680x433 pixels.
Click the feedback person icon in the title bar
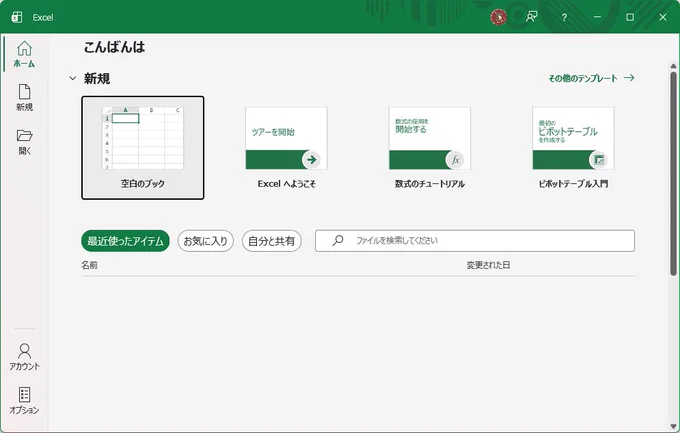tap(531, 17)
